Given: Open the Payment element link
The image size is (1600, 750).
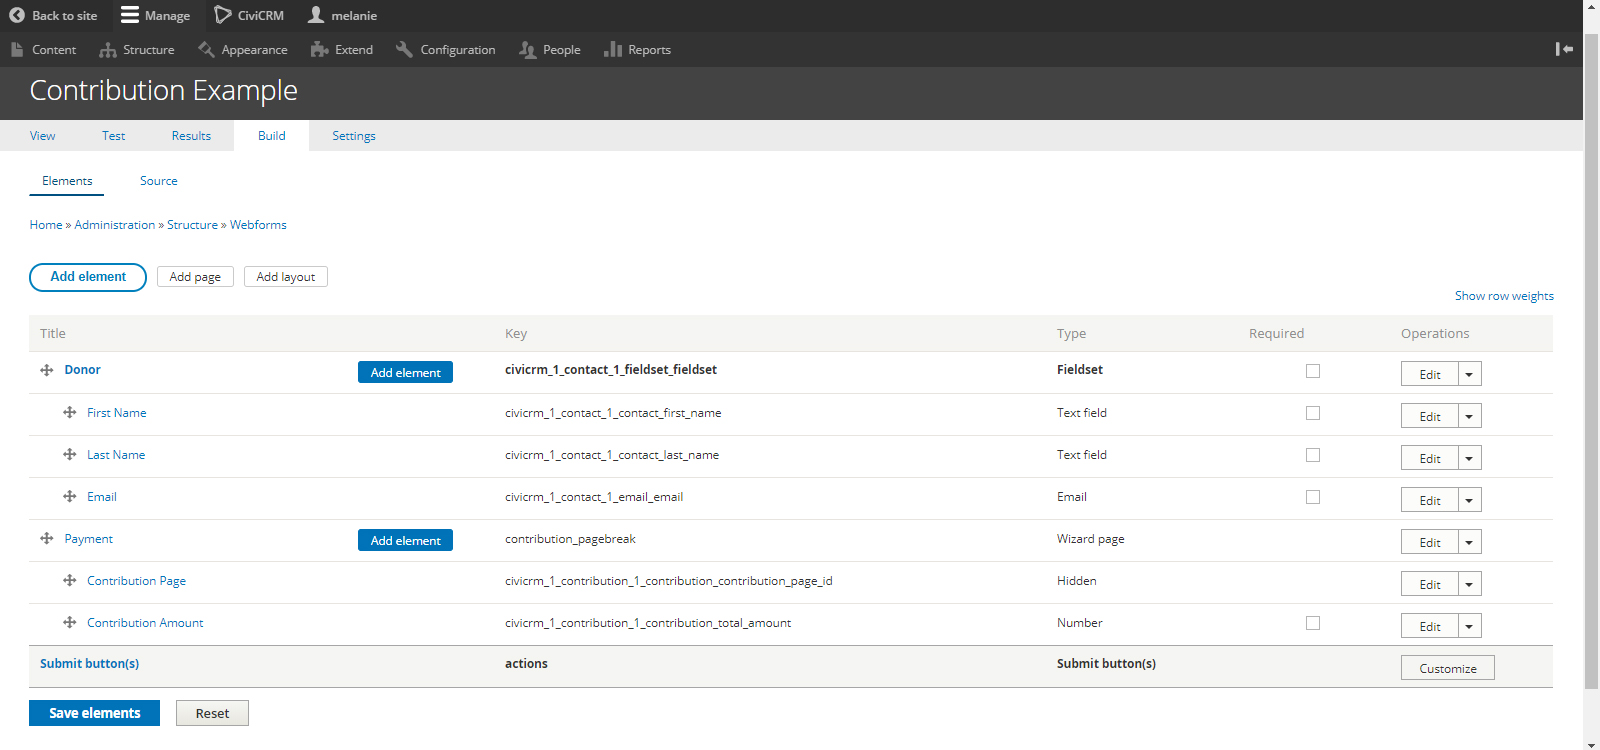Looking at the screenshot, I should (x=89, y=539).
